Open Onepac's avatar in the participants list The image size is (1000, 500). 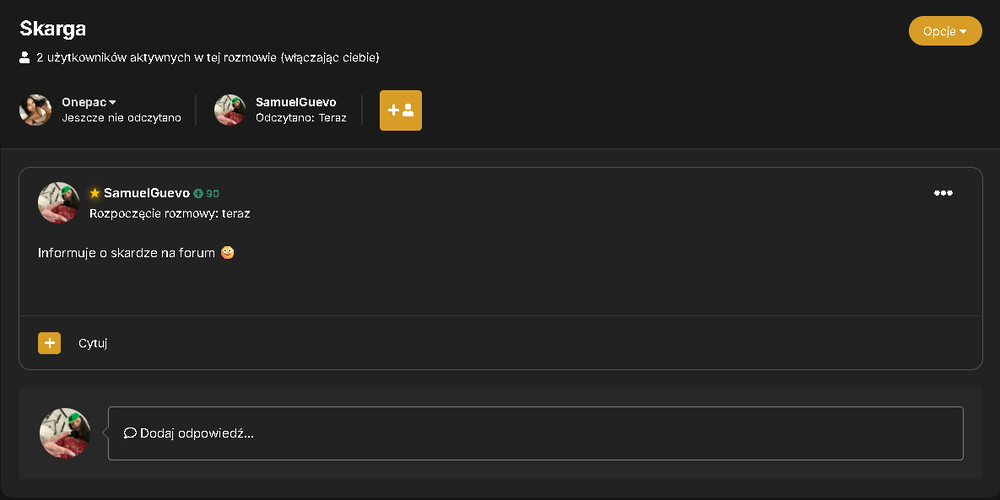coord(36,110)
